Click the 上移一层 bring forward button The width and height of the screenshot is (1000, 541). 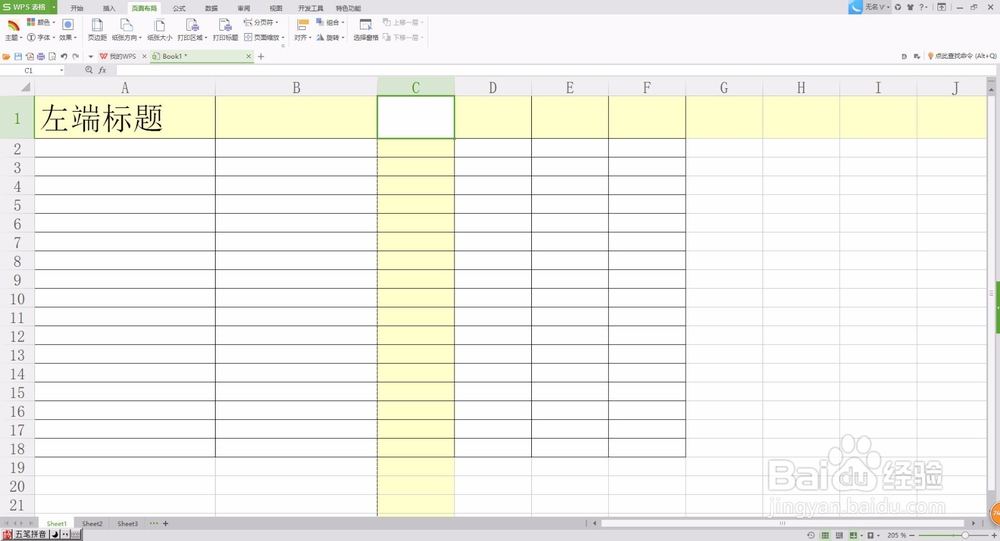click(x=403, y=22)
